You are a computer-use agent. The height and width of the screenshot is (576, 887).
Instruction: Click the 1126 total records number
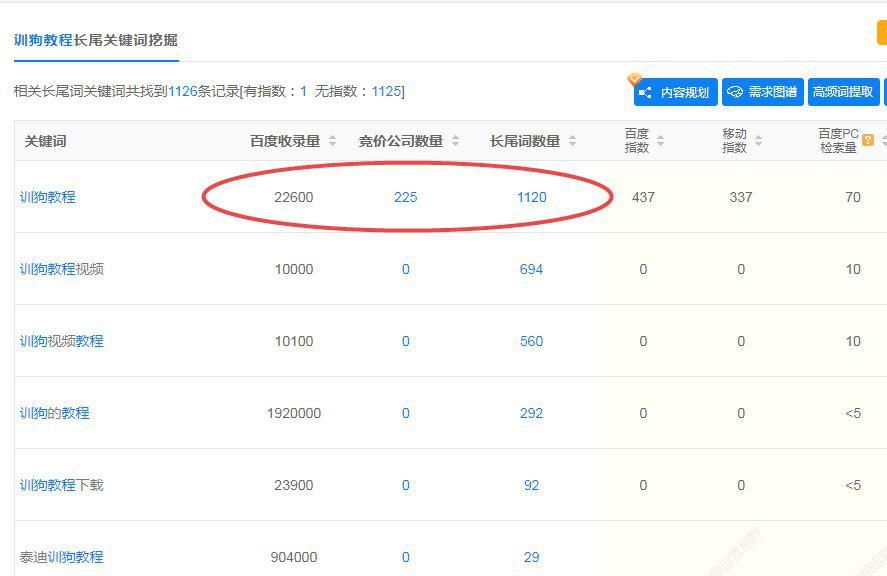pyautogui.click(x=183, y=91)
